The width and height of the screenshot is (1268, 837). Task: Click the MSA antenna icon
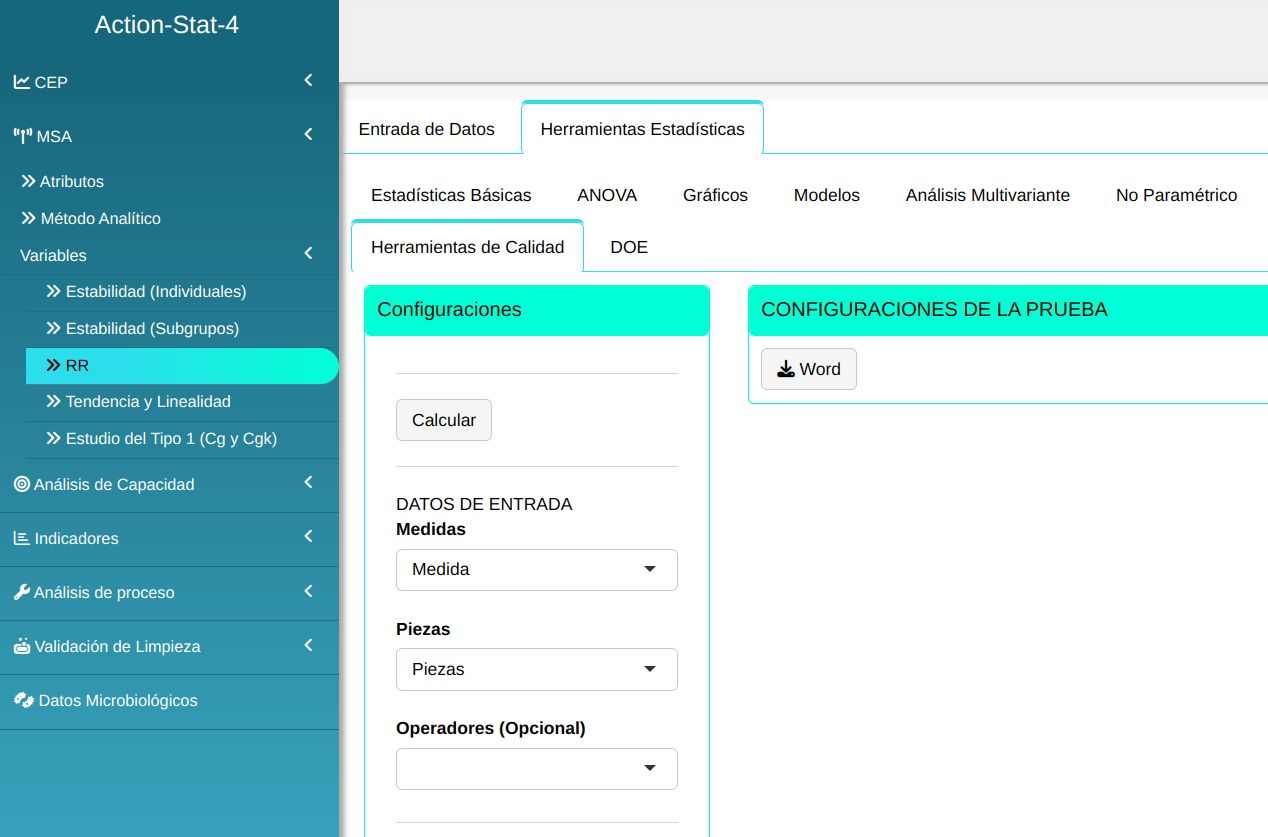point(22,136)
